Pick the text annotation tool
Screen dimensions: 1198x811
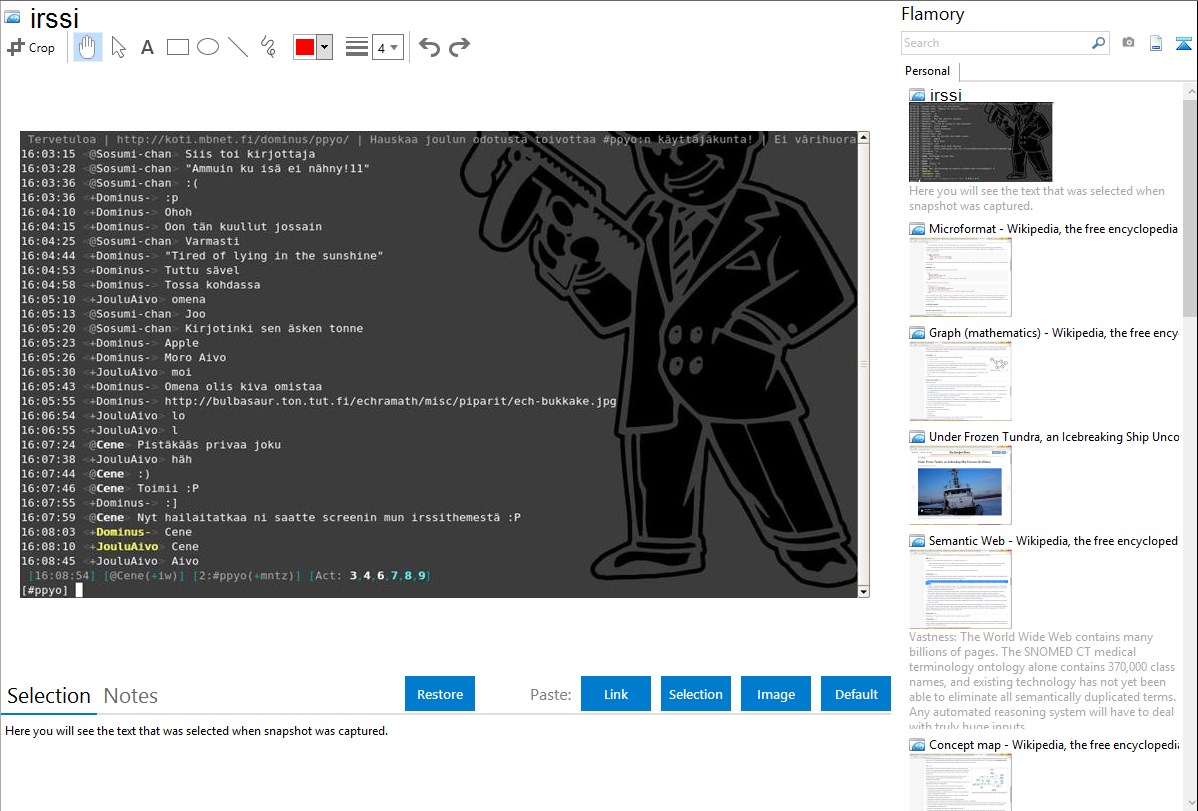coord(147,47)
